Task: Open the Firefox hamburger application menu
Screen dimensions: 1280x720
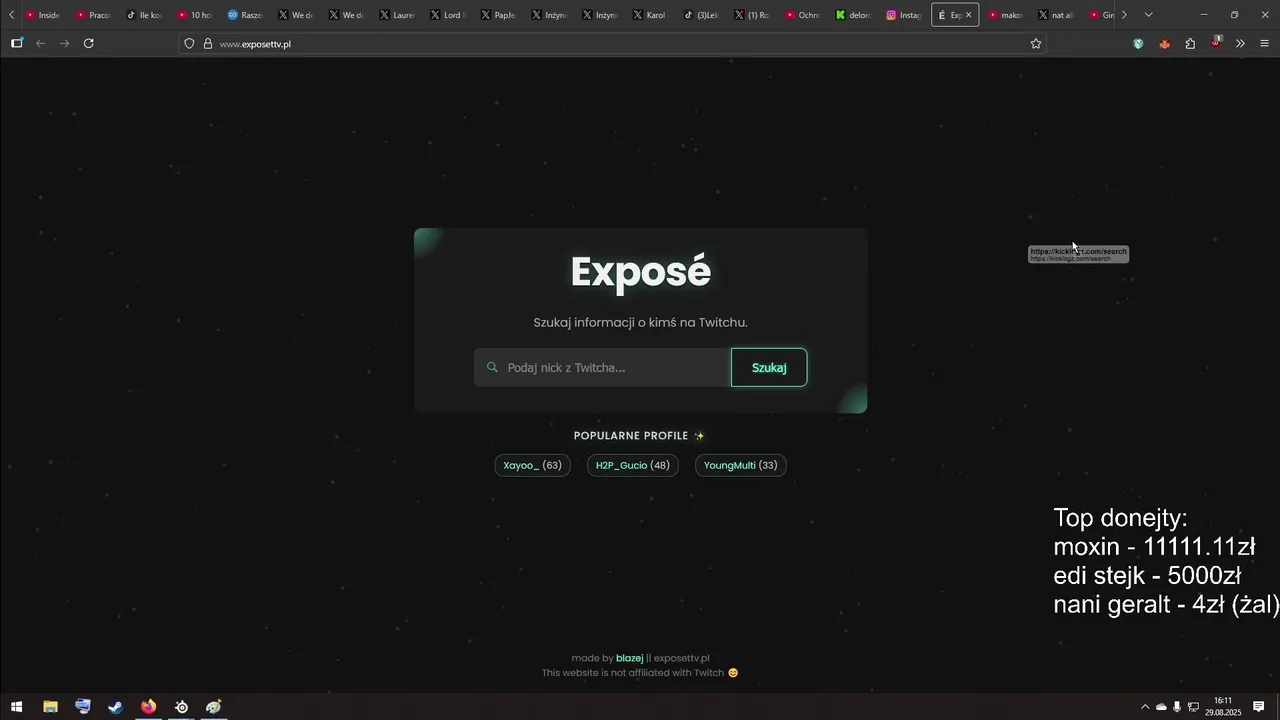Action: [x=1264, y=44]
